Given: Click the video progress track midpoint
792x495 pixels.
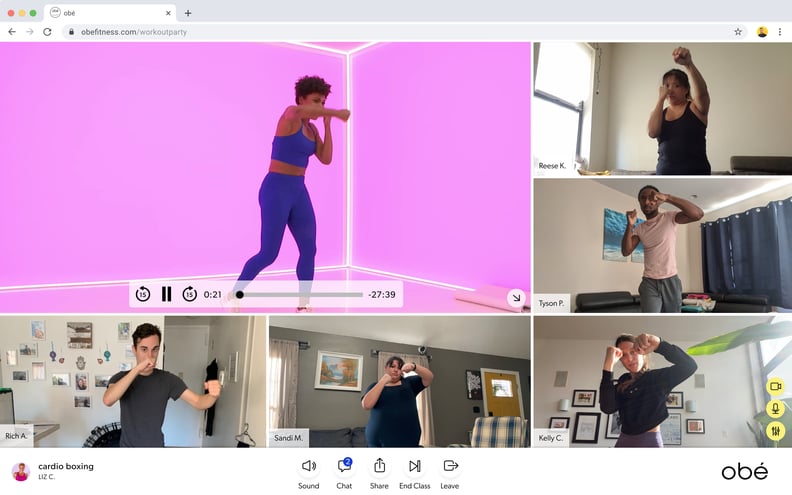Looking at the screenshot, I should pyautogui.click(x=300, y=294).
